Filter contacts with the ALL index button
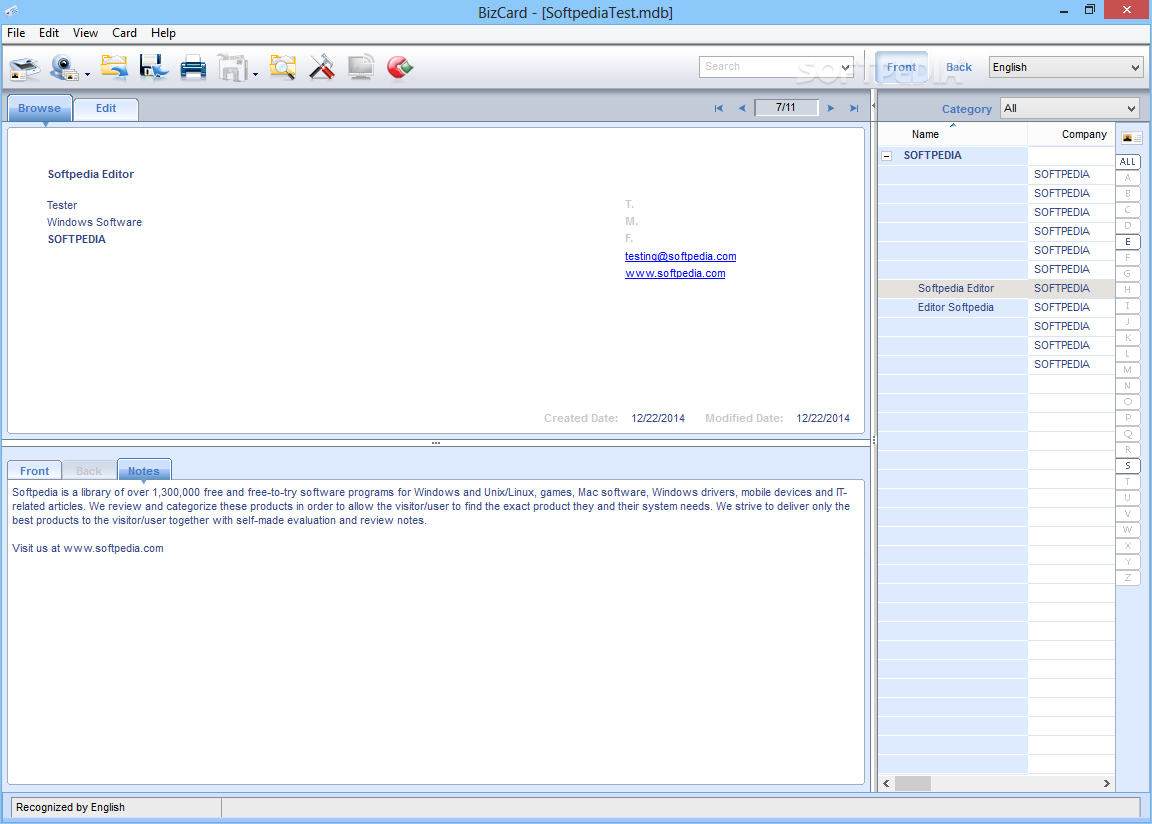Image resolution: width=1152 pixels, height=824 pixels. pyautogui.click(x=1128, y=162)
